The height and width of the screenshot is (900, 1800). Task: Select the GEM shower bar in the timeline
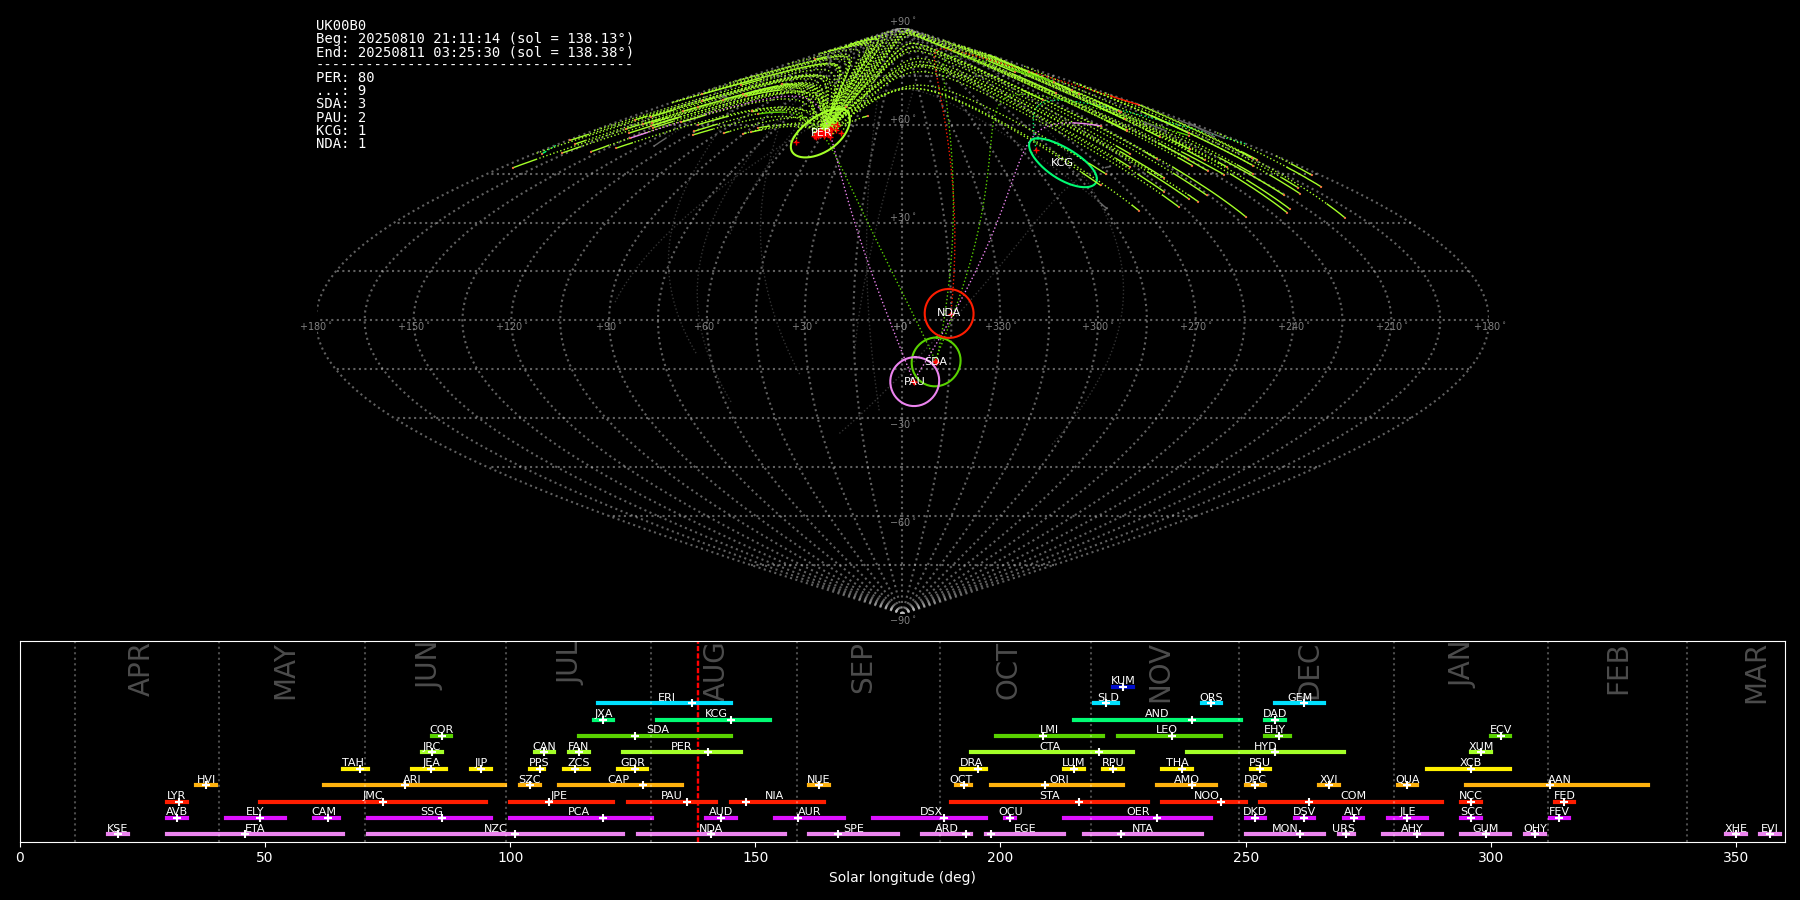[1299, 703]
